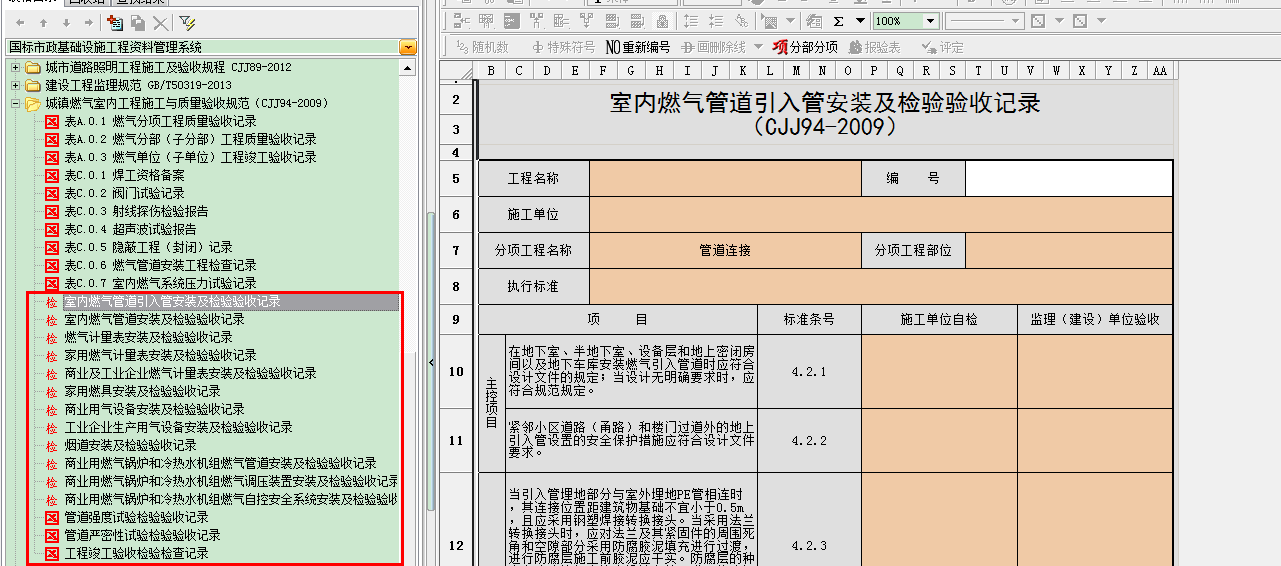Select 燃气计量表安装及检验验收记录 item
The height and width of the screenshot is (566, 1281).
point(148,337)
